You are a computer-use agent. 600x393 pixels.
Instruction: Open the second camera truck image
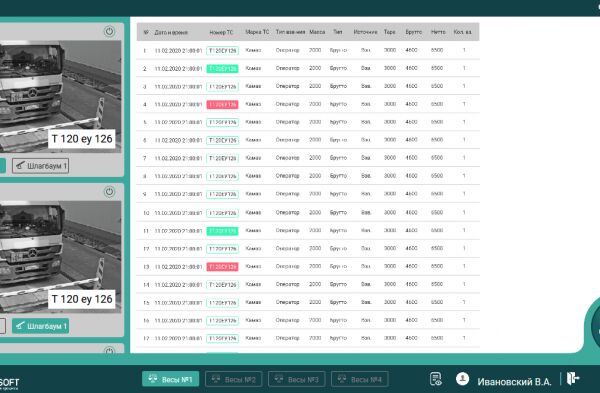click(60, 257)
